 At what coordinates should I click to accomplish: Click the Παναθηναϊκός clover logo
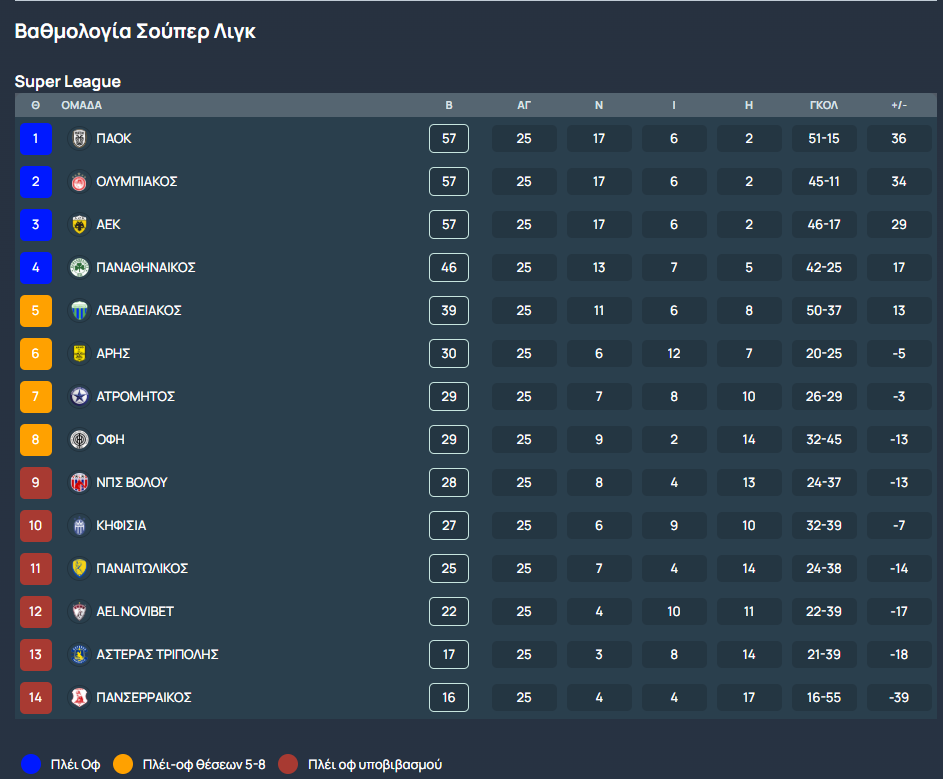[x=79, y=268]
